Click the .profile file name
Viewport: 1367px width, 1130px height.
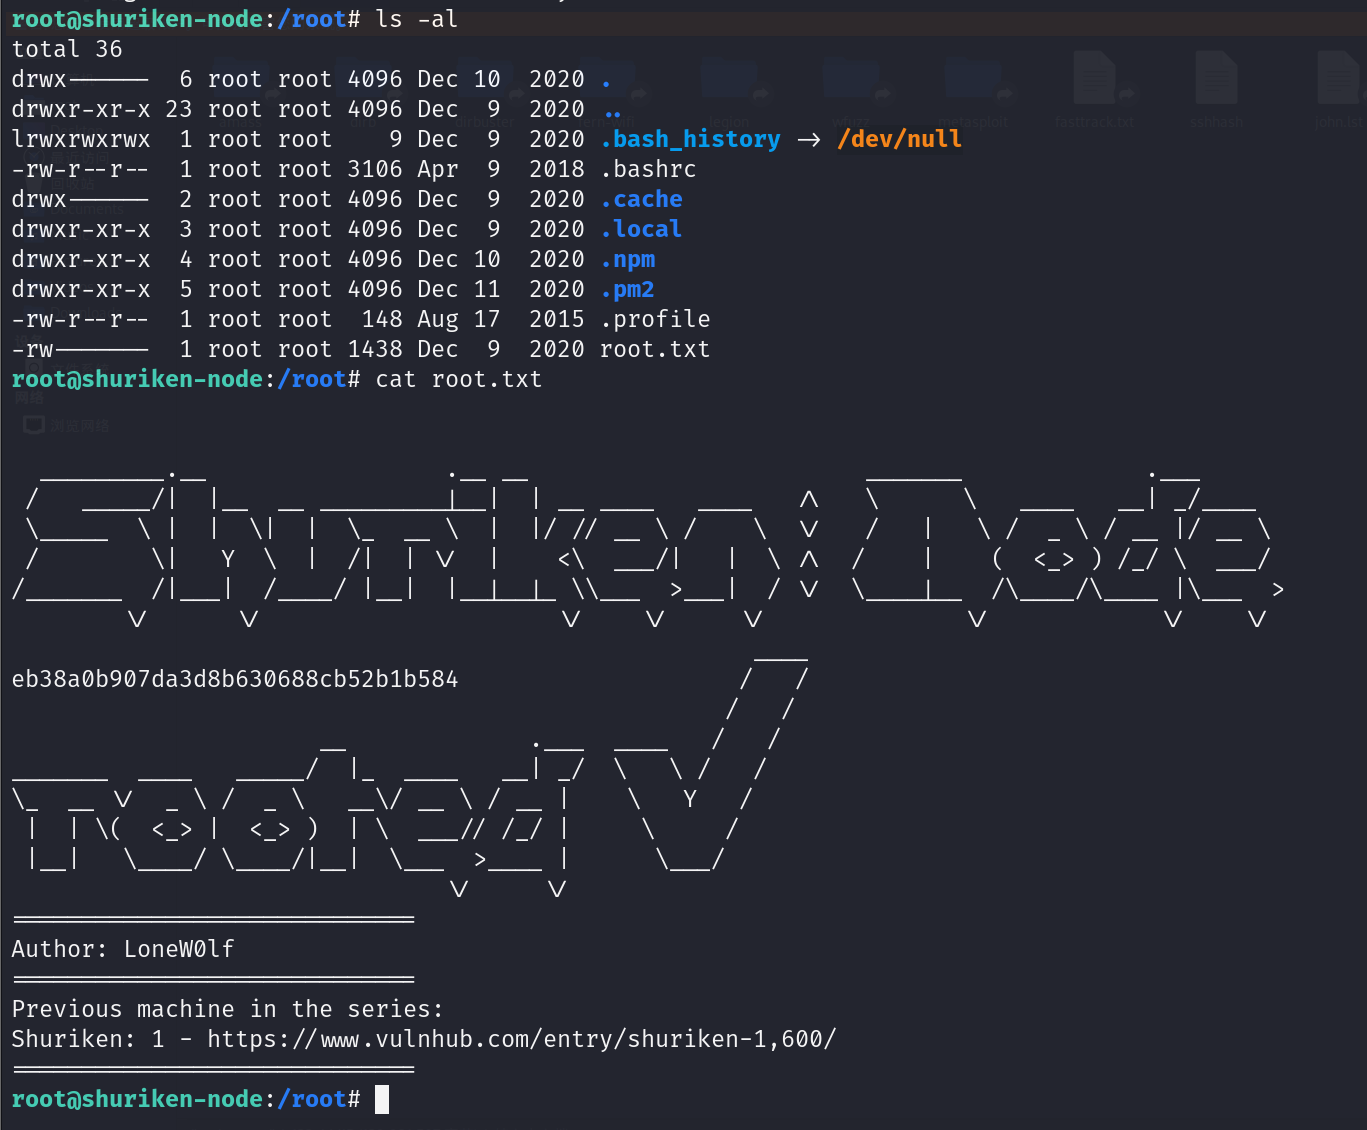pos(655,319)
